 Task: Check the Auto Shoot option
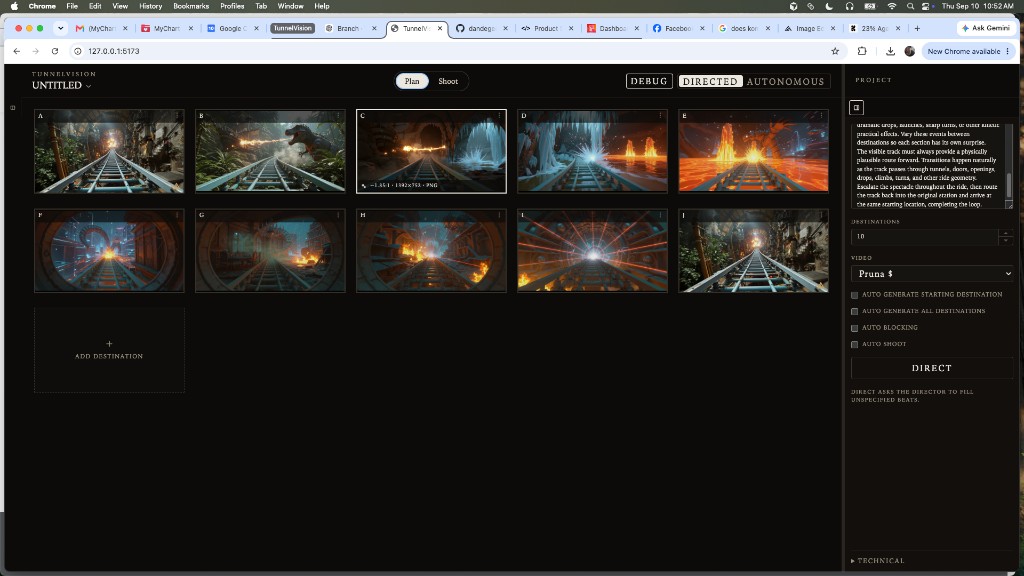pos(854,344)
